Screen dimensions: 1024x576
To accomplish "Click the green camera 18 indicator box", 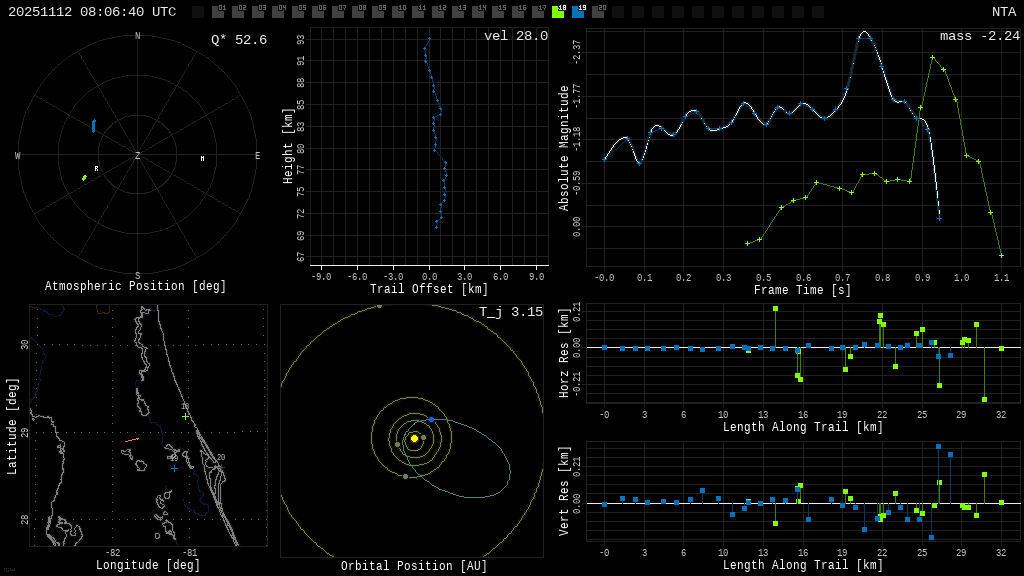I will 558,12.
